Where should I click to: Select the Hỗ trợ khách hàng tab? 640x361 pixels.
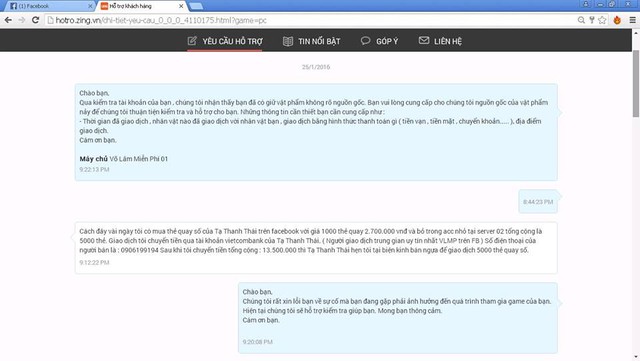(142, 6)
